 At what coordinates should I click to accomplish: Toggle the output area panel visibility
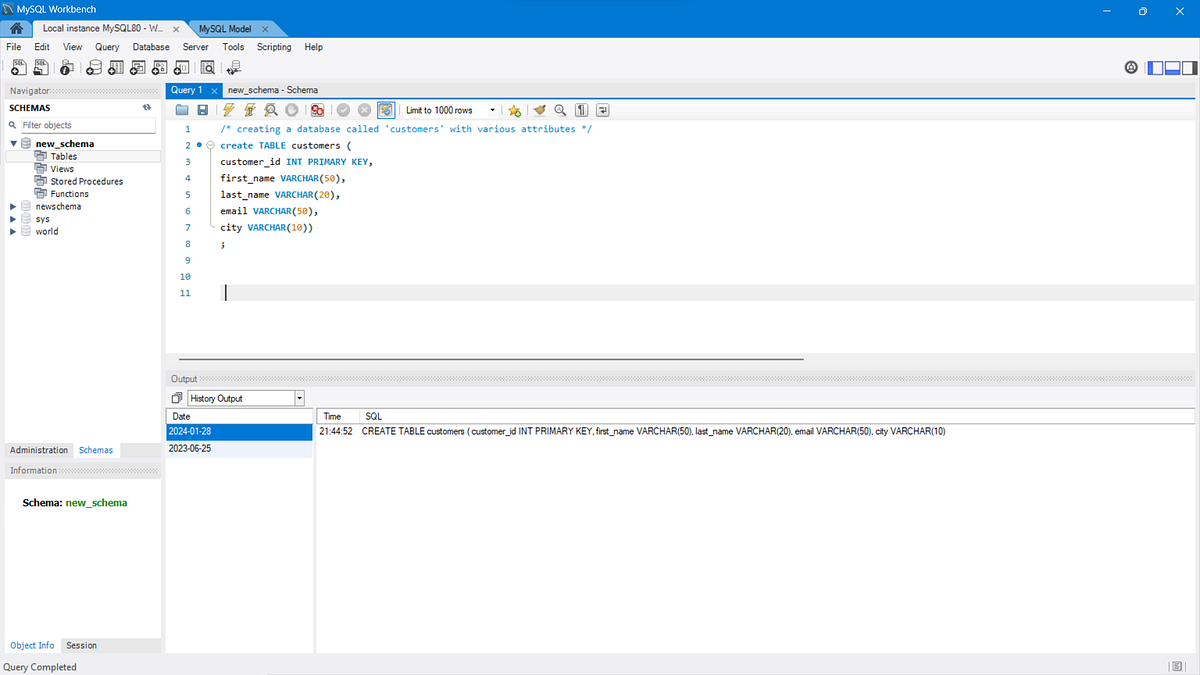pyautogui.click(x=1171, y=67)
